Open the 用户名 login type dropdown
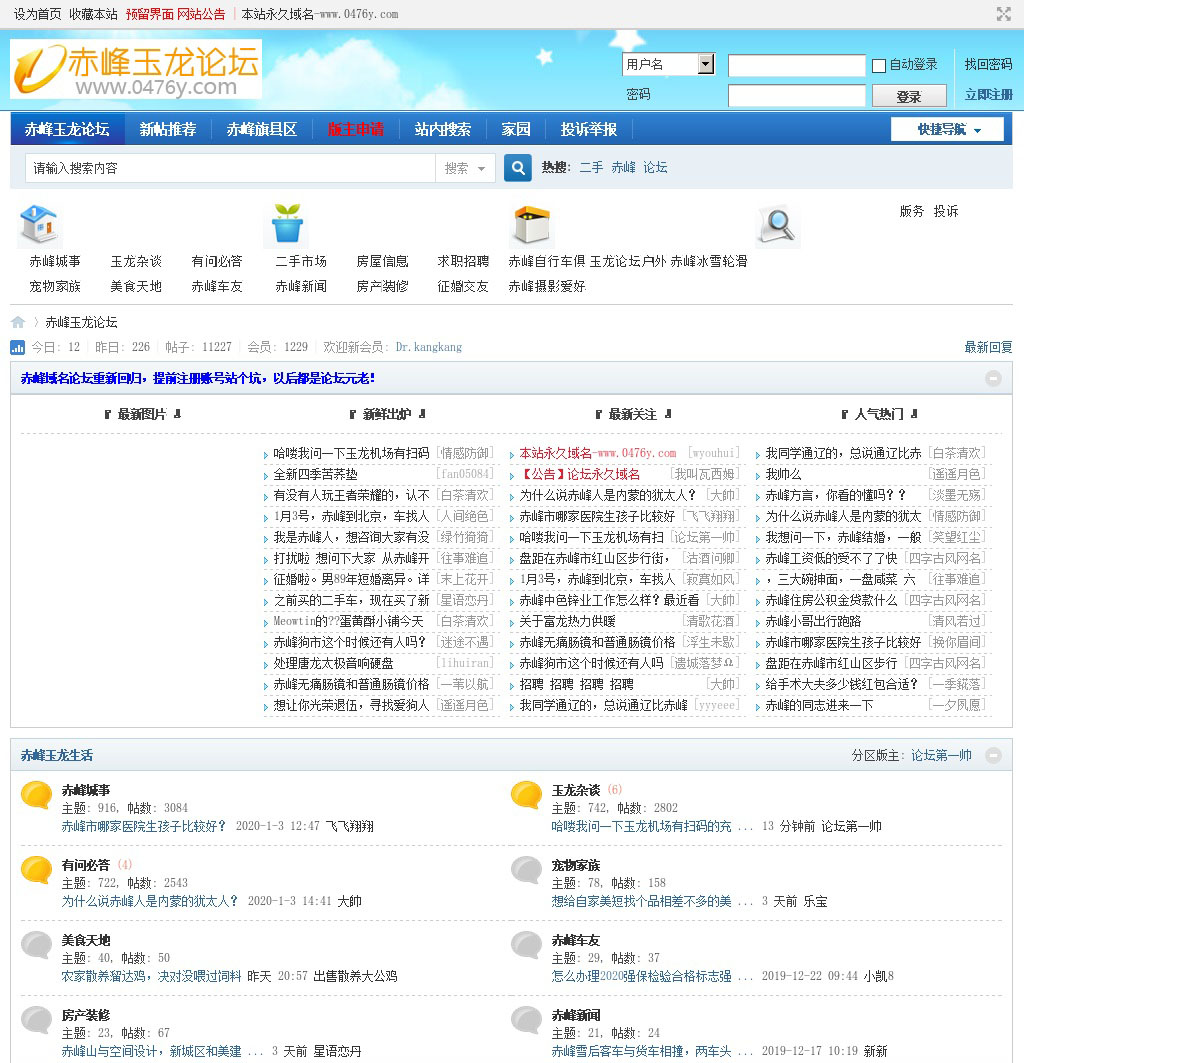This screenshot has height=1063, width=1200. coord(705,64)
